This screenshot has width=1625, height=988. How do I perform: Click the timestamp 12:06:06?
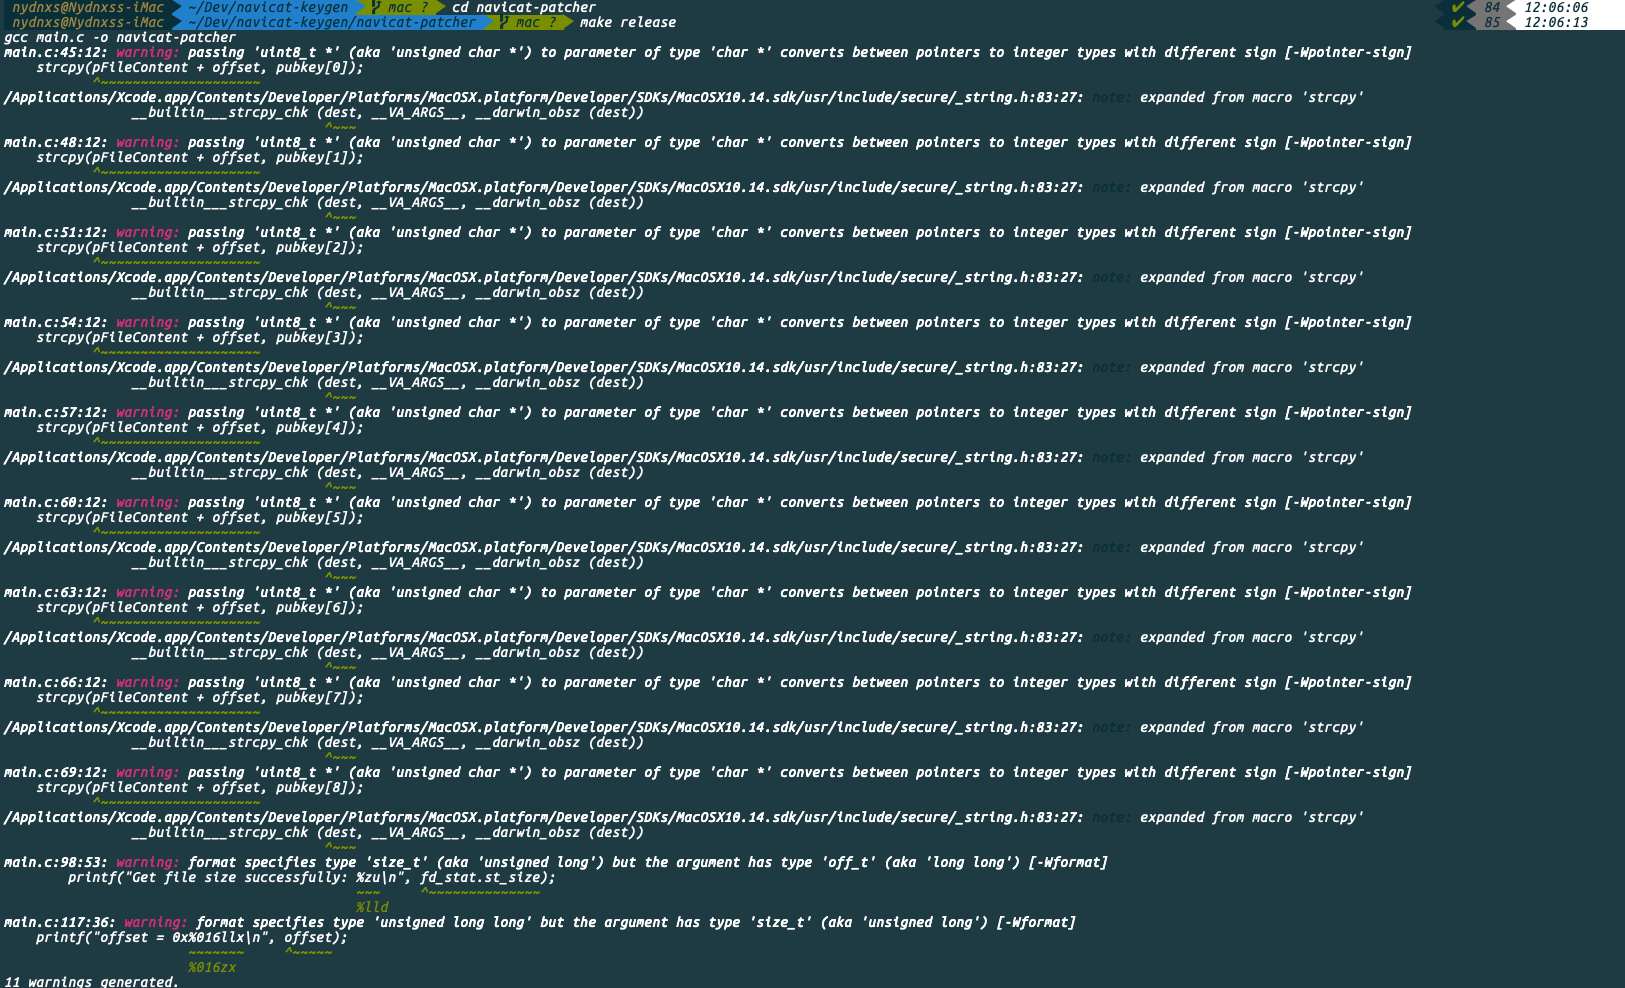1556,7
